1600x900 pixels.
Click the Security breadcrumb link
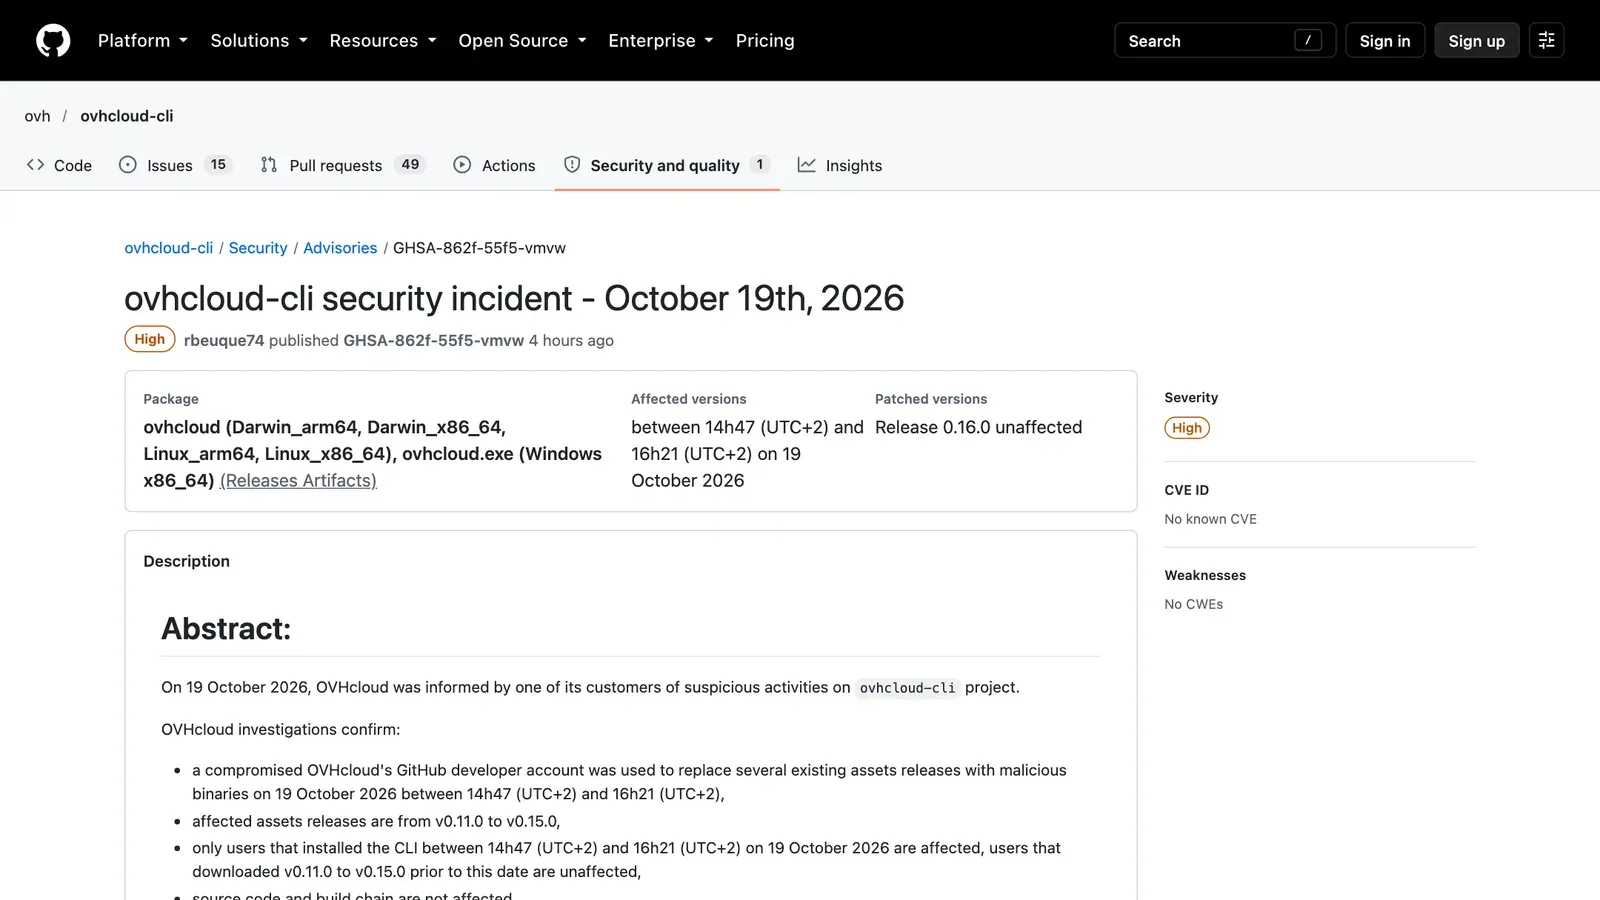pos(258,248)
